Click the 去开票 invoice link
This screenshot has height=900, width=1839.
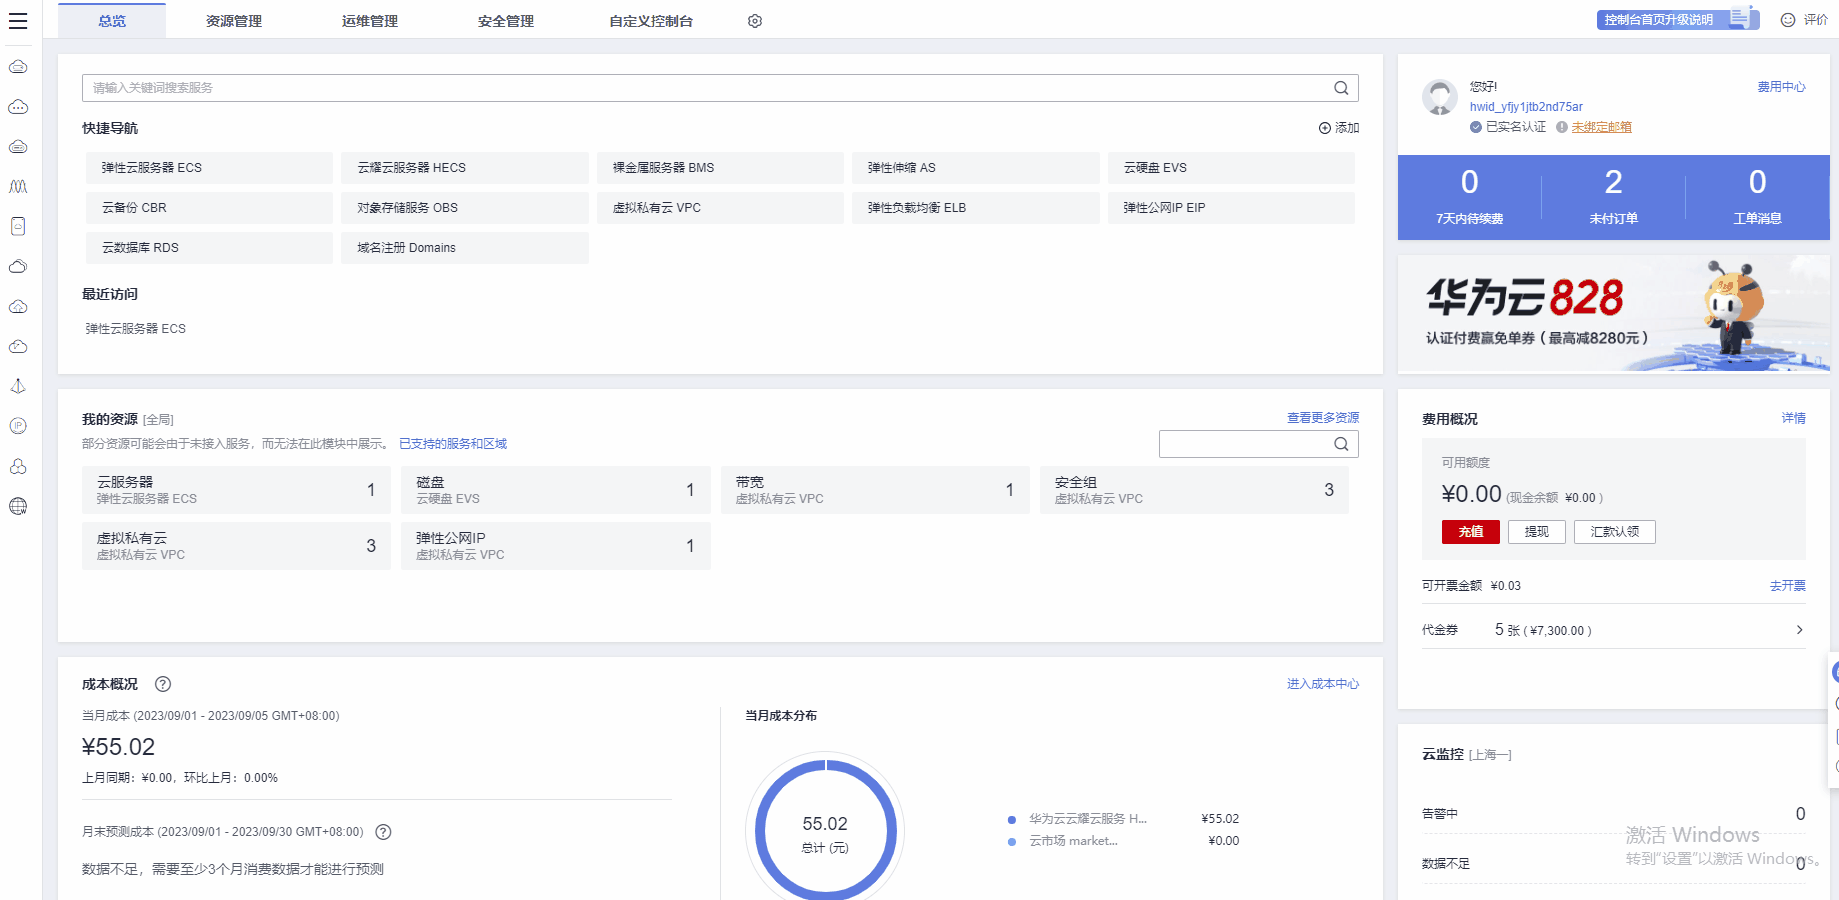pos(1788,586)
